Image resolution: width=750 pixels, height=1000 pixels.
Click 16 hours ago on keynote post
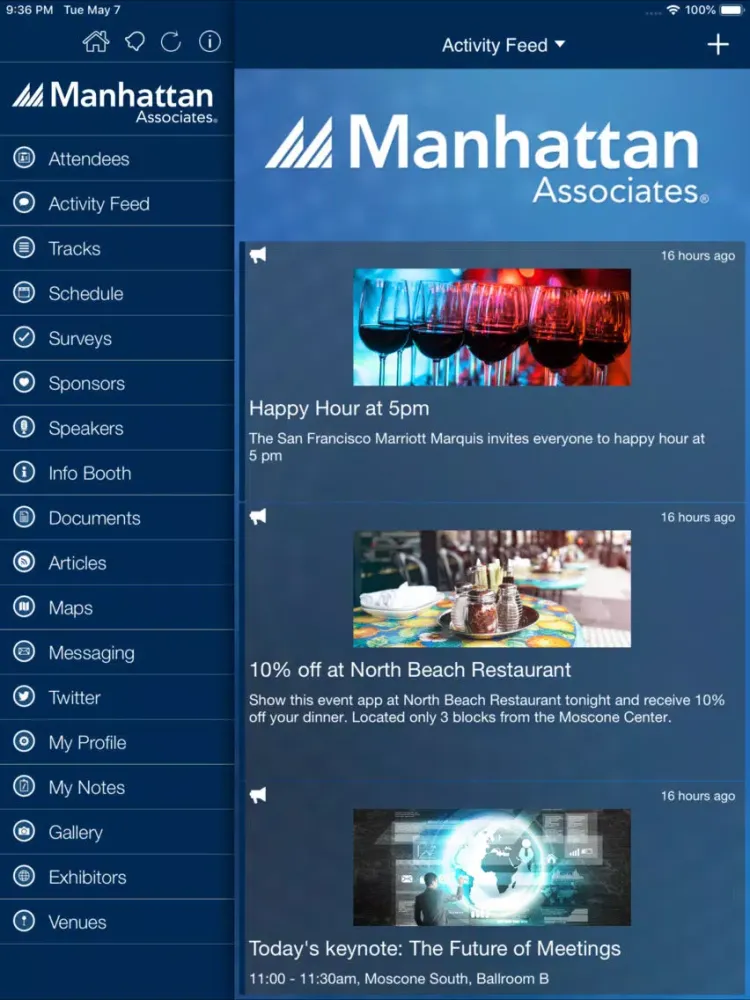698,796
